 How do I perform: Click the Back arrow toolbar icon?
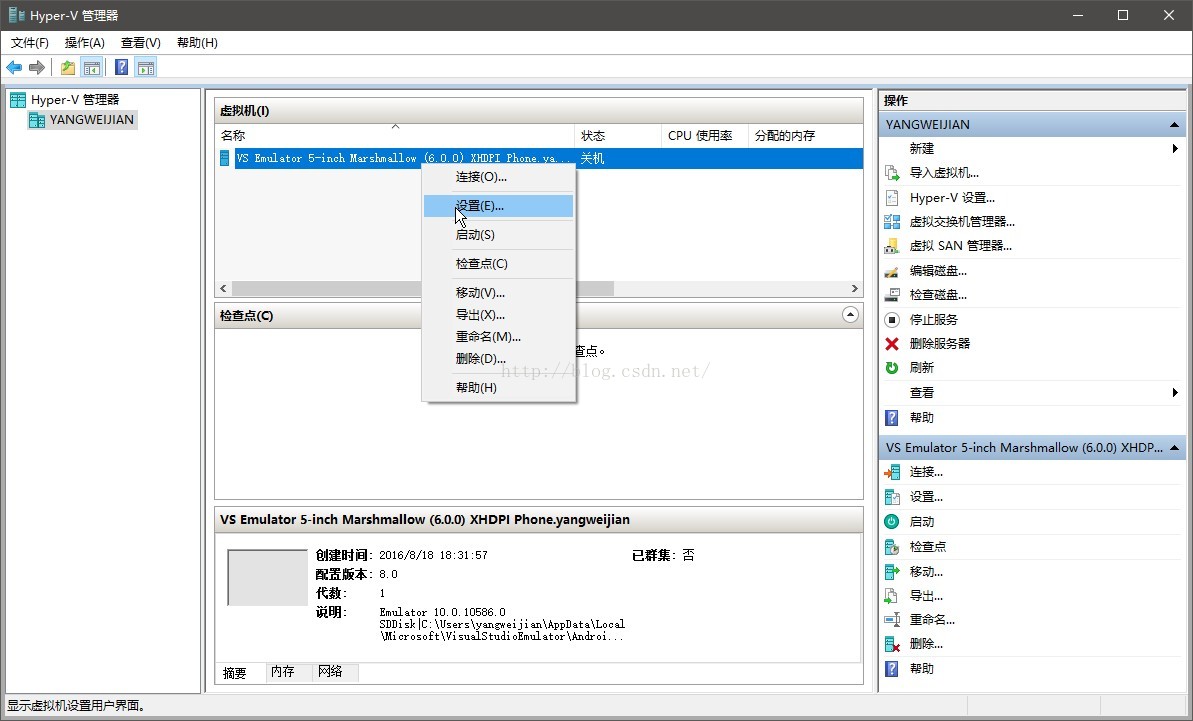pos(14,68)
